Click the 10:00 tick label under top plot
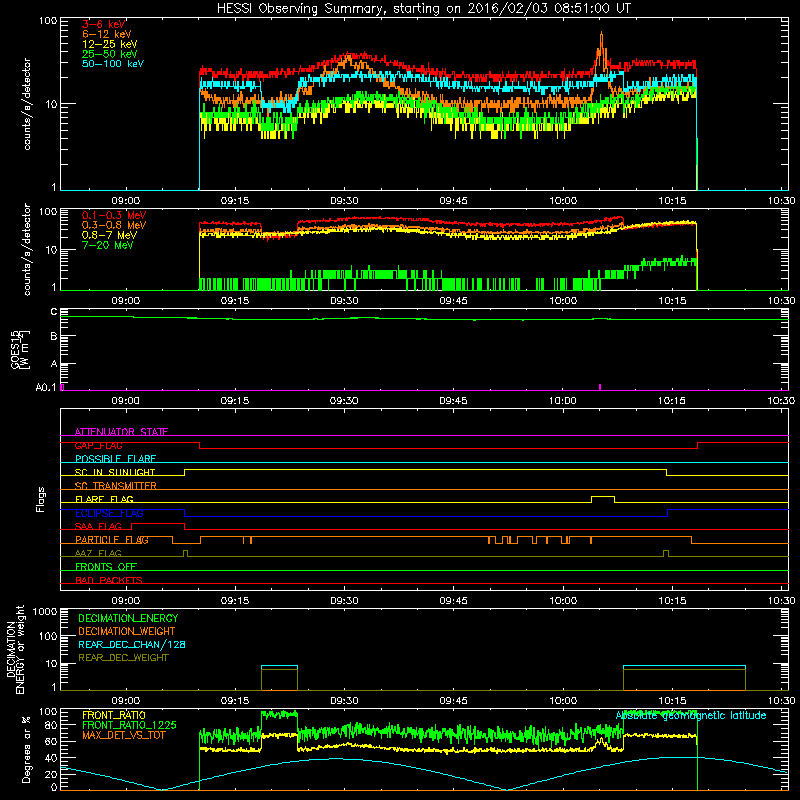 [x=563, y=201]
